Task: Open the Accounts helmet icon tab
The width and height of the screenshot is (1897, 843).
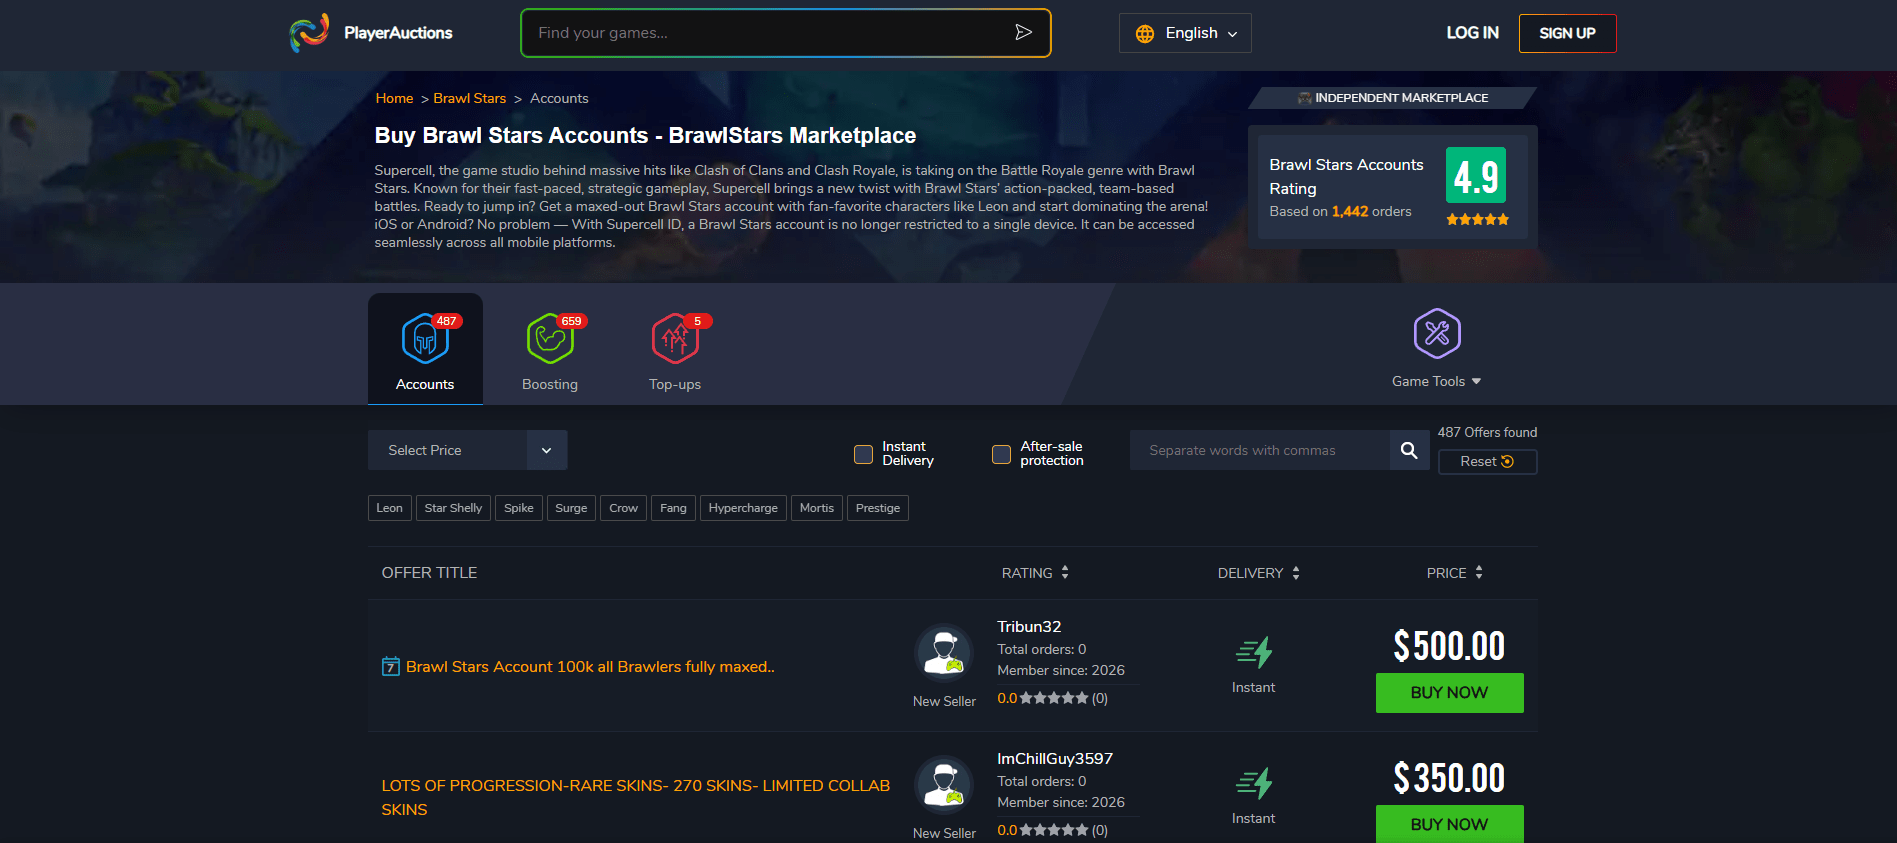Action: (425, 339)
